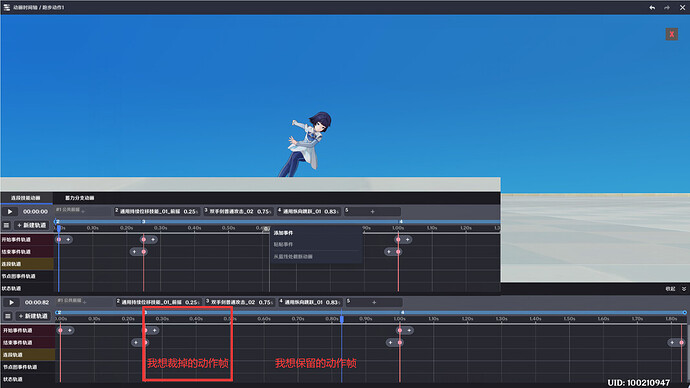This screenshot has width=690, height=388.
Task: Click 新建轨道 in the 00:00:82 panel
Action: (x=33, y=316)
